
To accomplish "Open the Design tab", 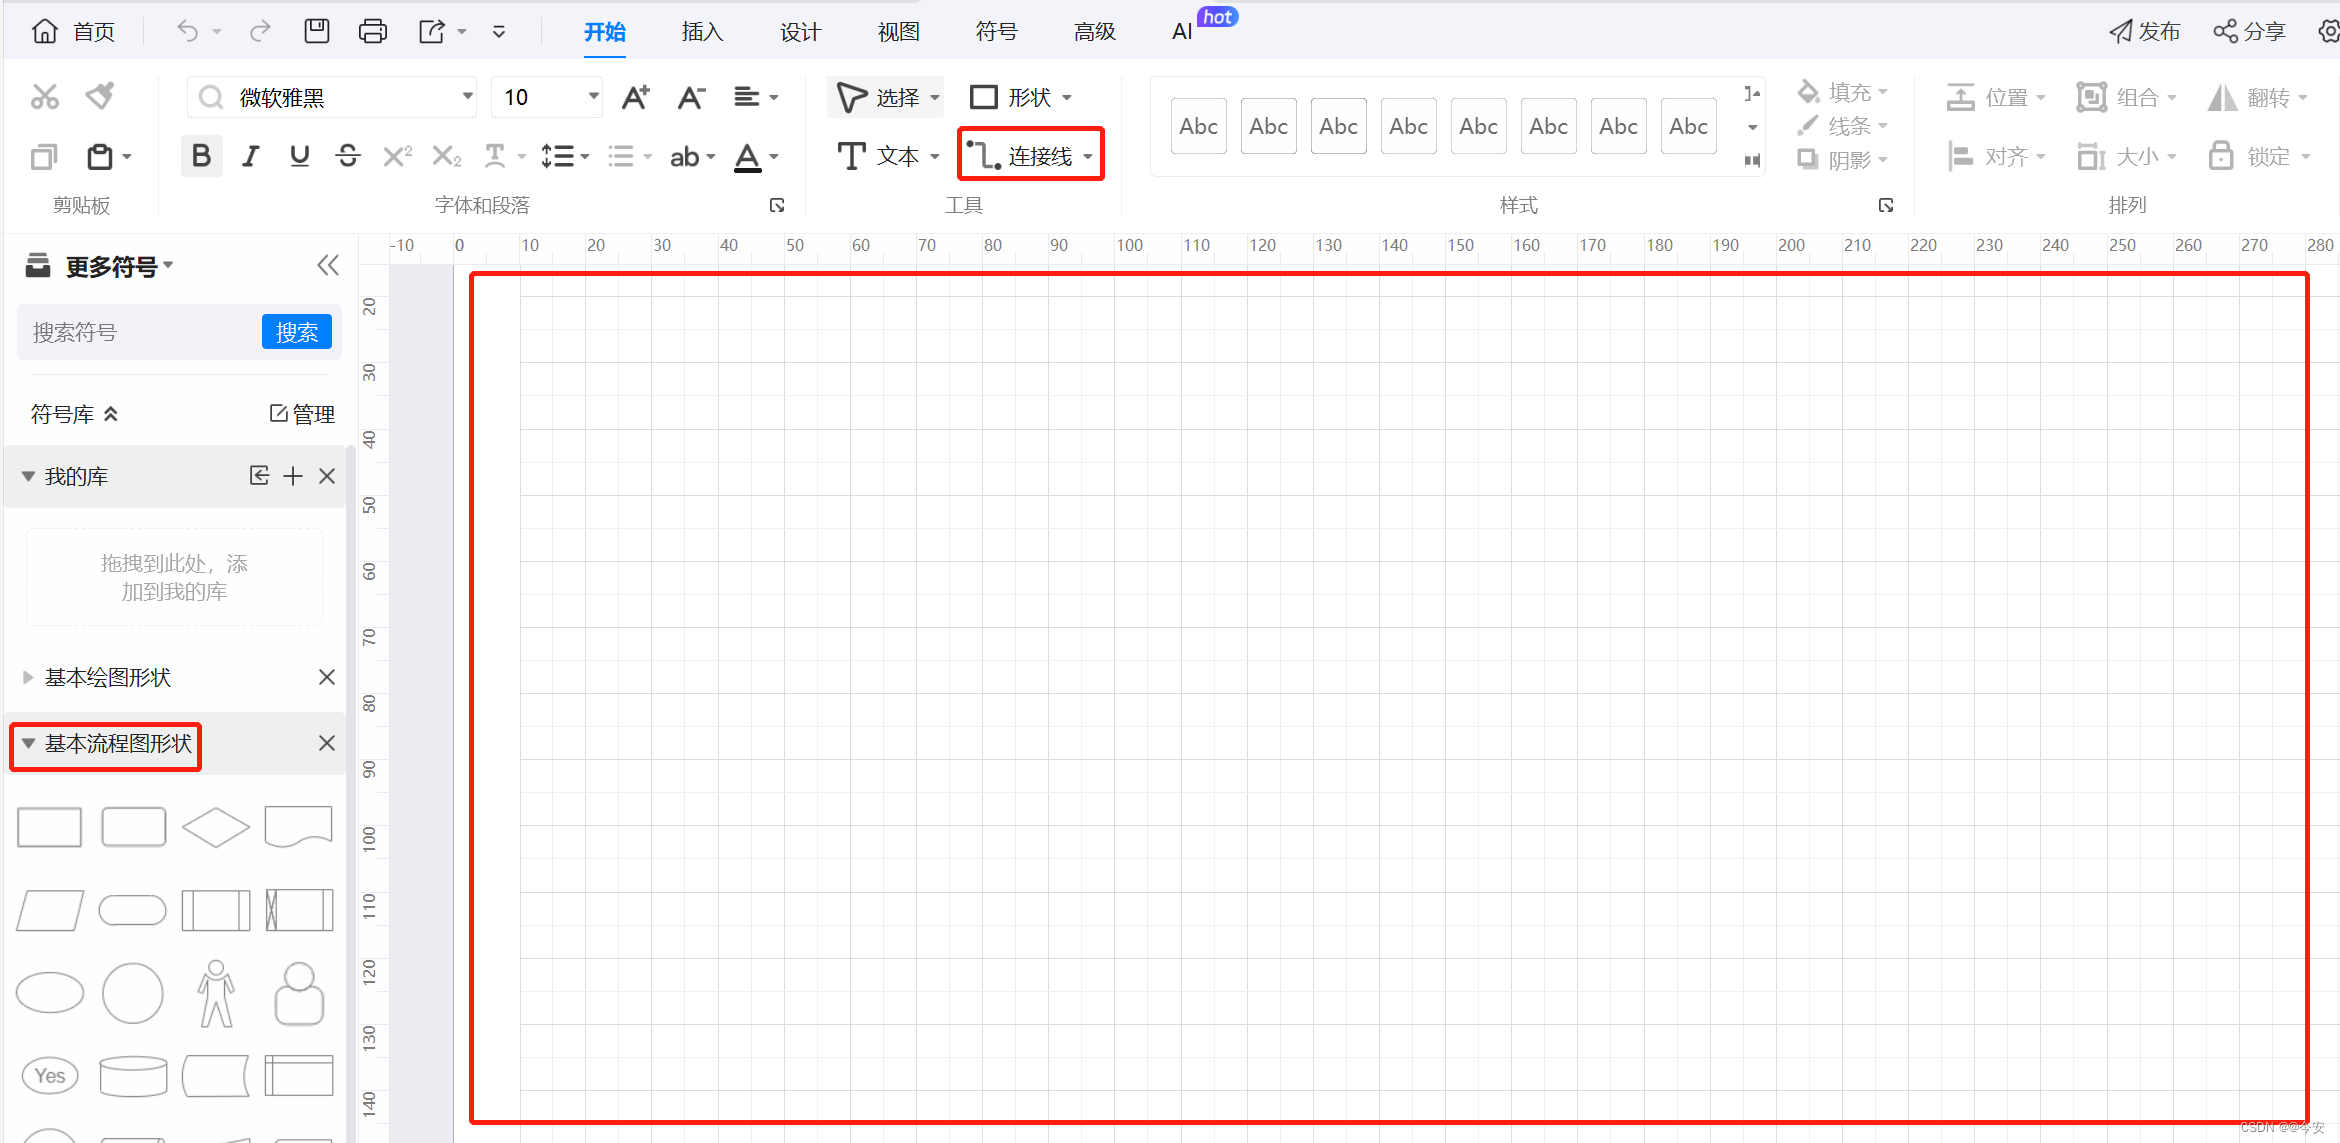I will (x=800, y=32).
